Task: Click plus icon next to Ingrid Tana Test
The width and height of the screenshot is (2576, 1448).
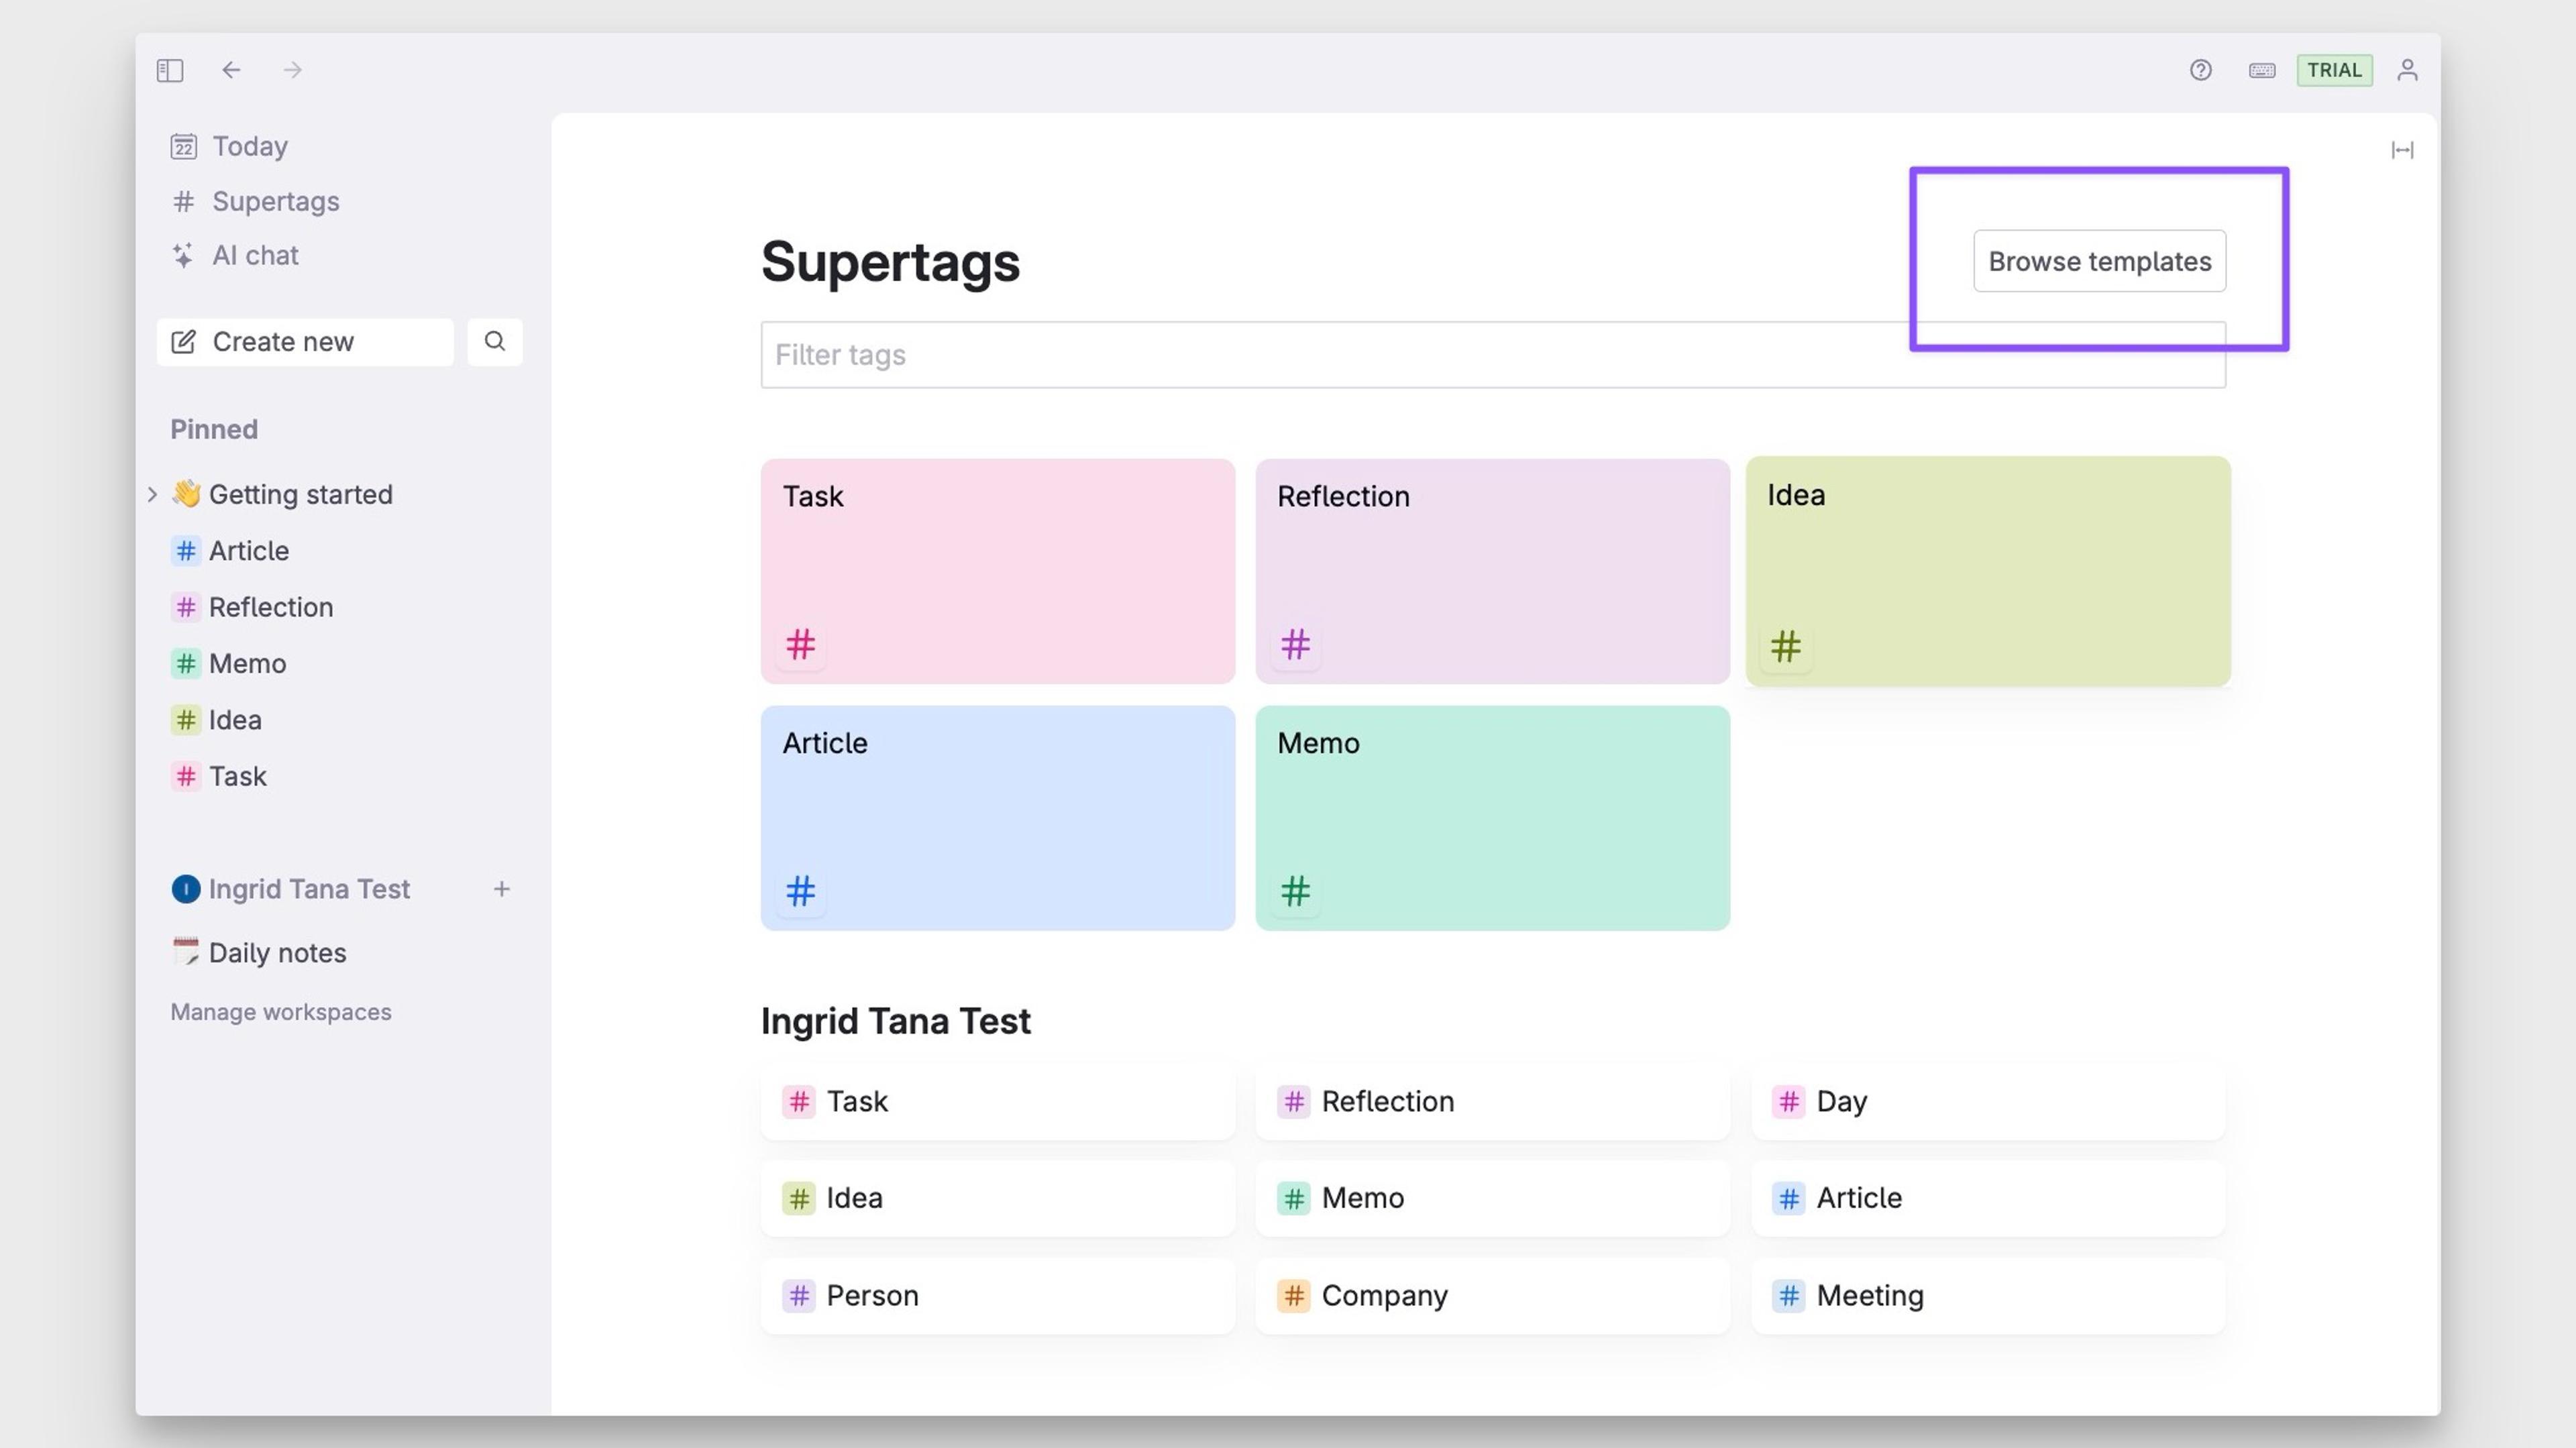Action: click(x=502, y=889)
